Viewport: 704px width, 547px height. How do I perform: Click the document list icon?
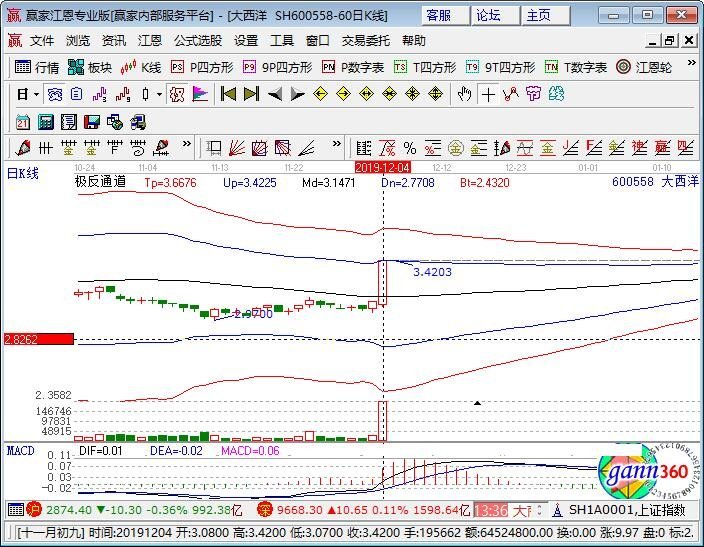coord(69,122)
